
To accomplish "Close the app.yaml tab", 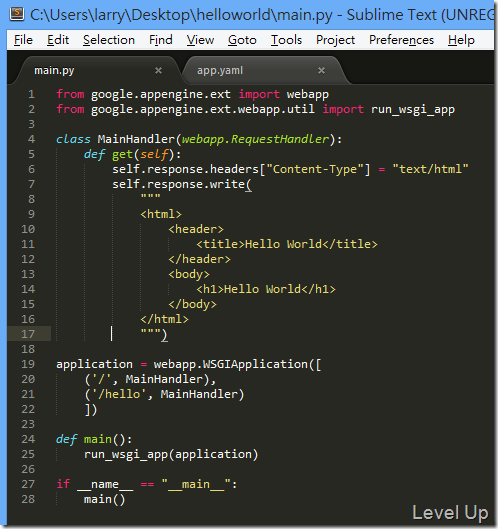I will click(321, 71).
